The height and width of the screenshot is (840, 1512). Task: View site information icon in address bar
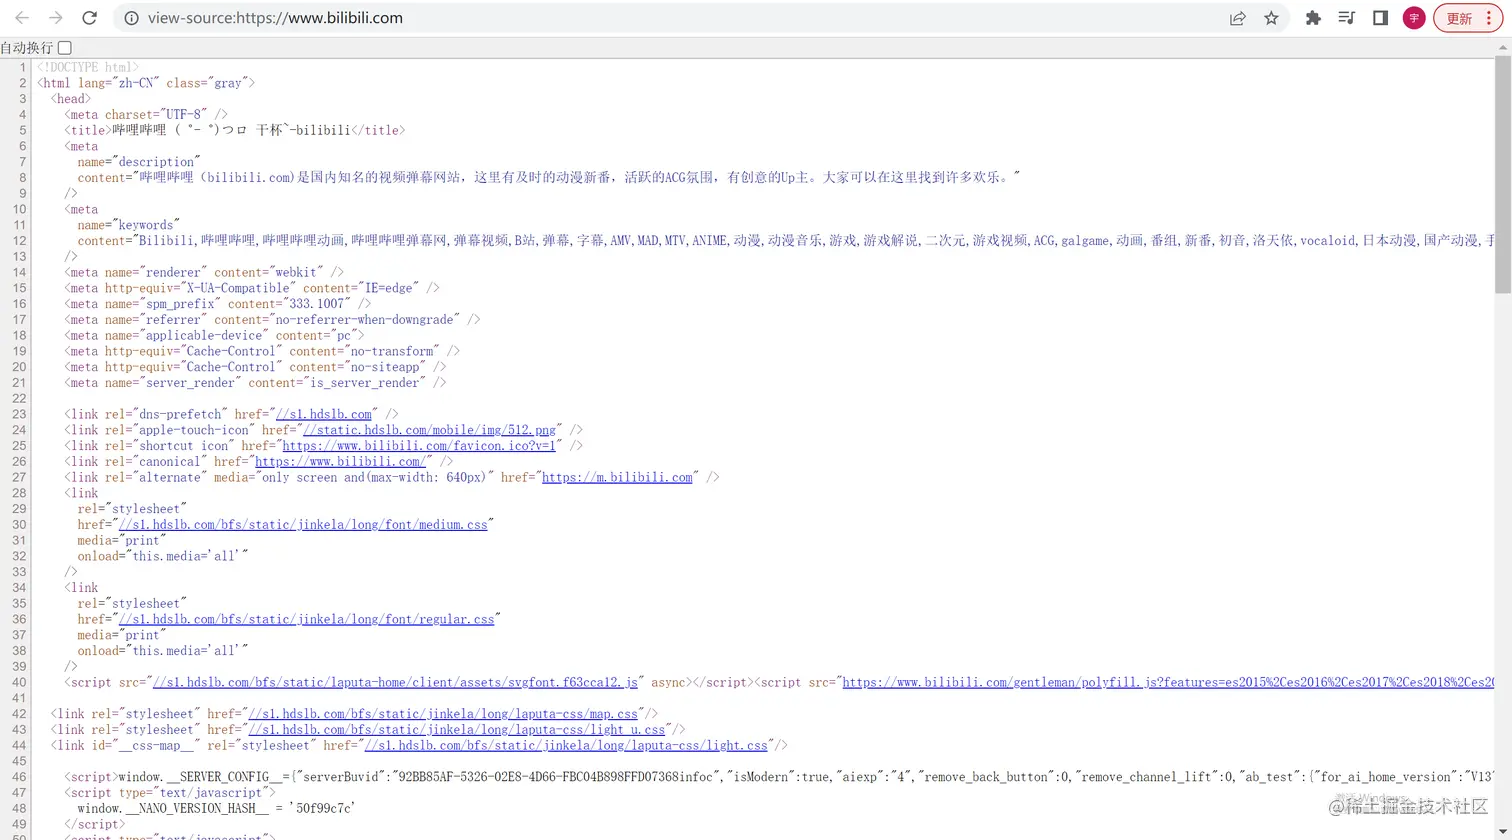[130, 18]
